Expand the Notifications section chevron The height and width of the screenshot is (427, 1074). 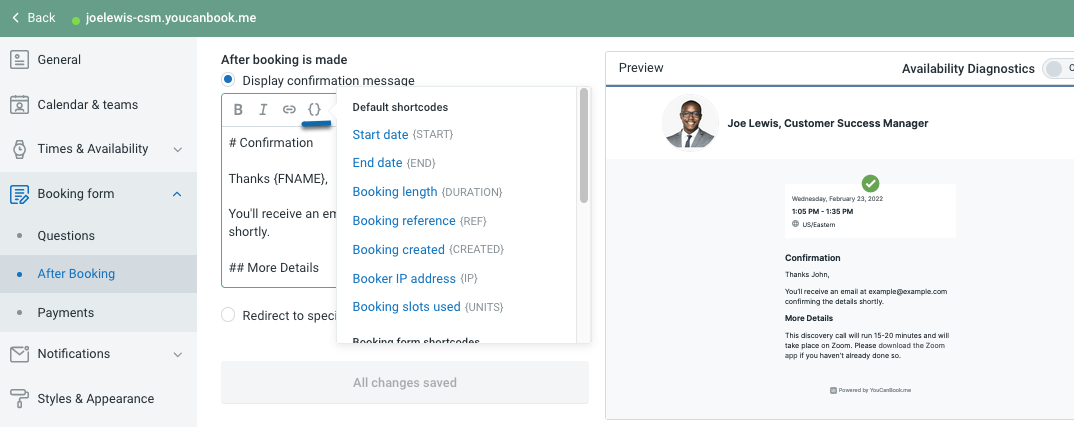(177, 354)
